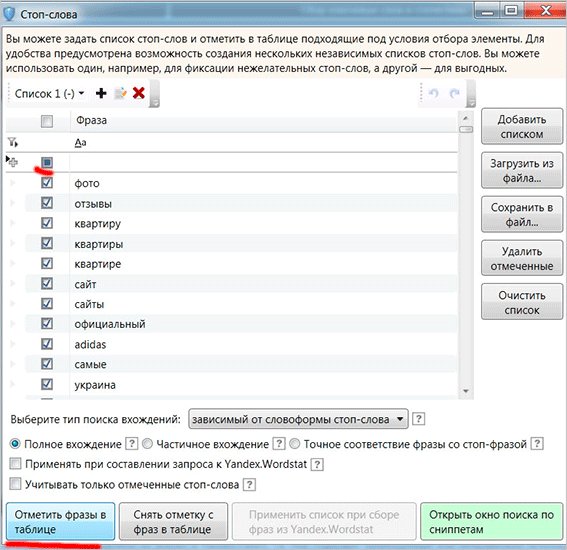Click Добавить списком button

[x=522, y=127]
